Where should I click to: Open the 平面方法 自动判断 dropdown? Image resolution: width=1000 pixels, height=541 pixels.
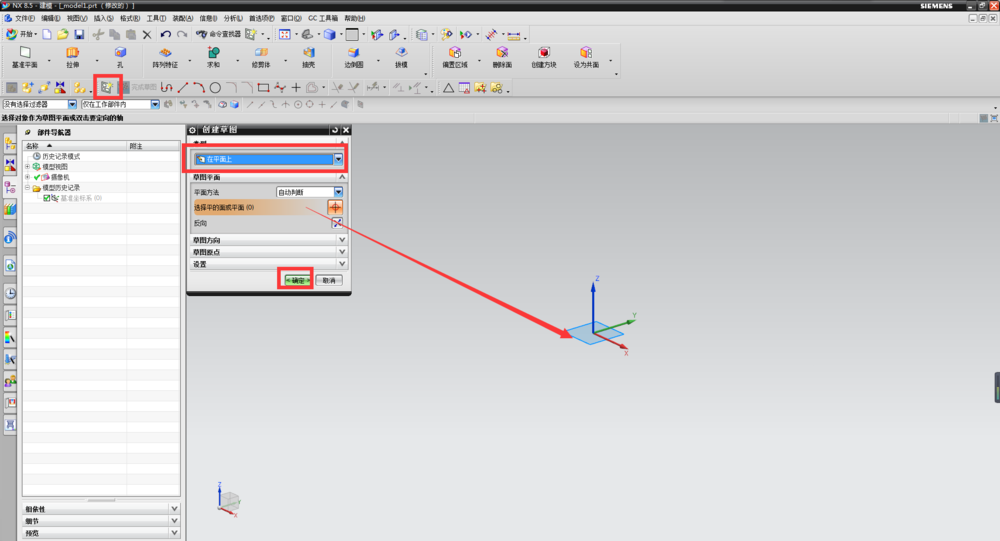pos(338,192)
